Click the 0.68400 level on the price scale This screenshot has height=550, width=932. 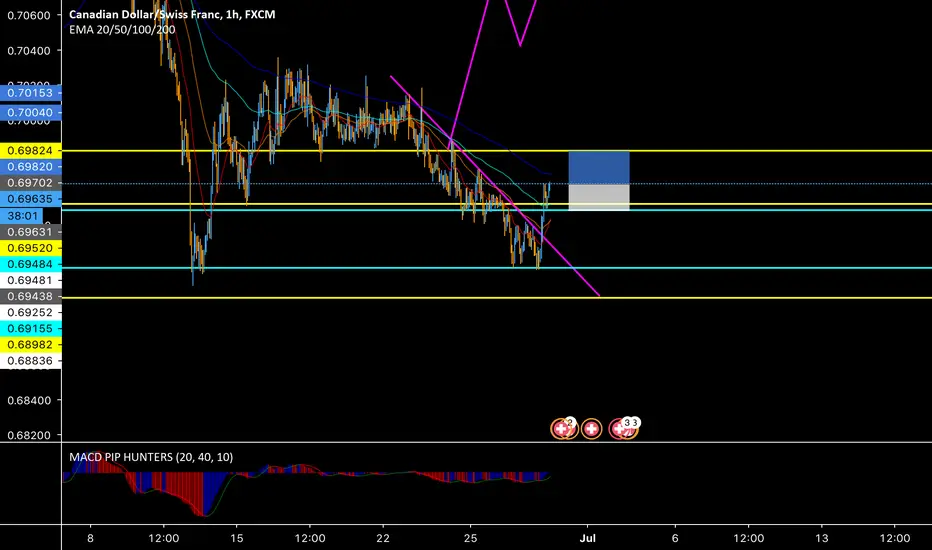point(29,400)
